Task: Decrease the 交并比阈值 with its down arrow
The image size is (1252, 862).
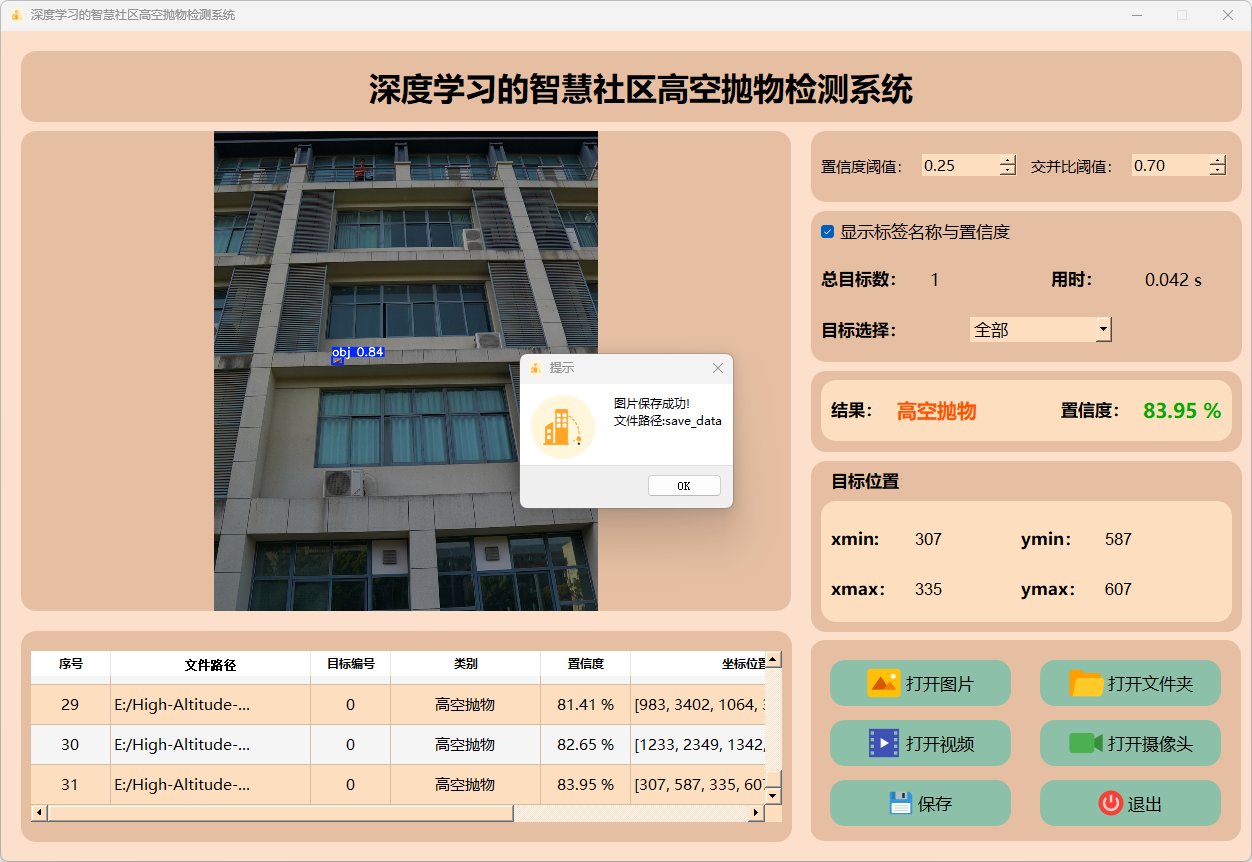Action: coord(1218,171)
